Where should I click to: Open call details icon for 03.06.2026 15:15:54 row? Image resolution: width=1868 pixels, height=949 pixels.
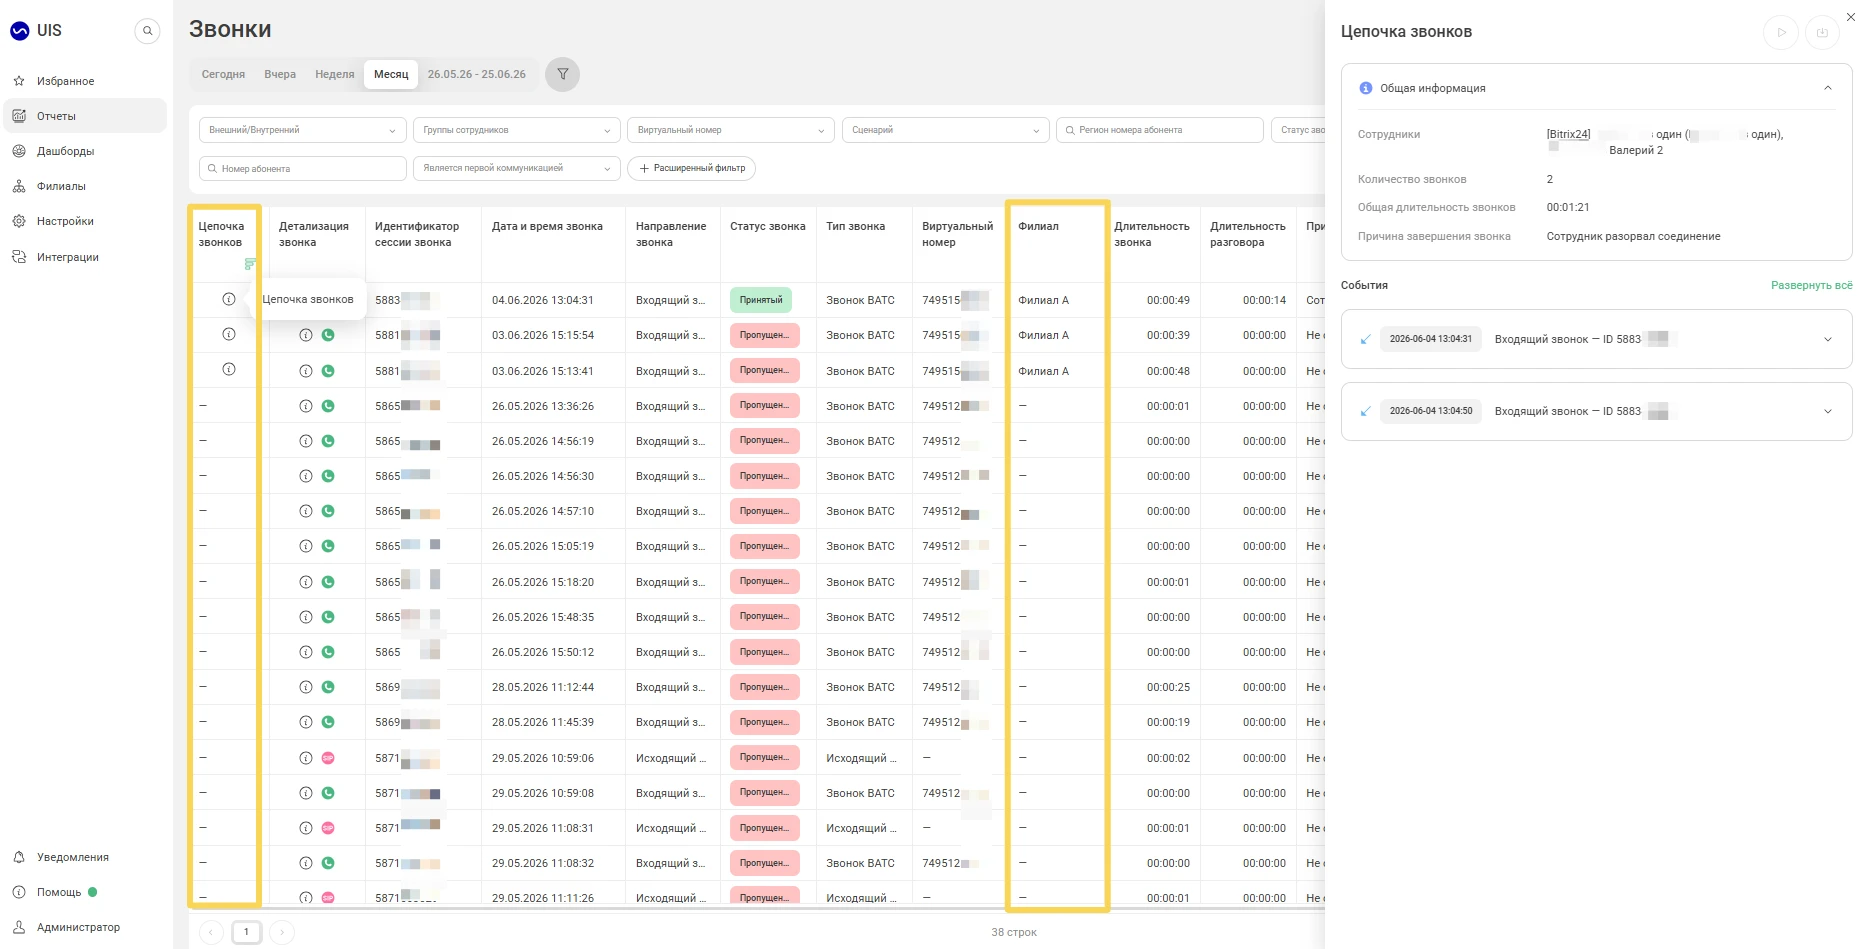(306, 335)
